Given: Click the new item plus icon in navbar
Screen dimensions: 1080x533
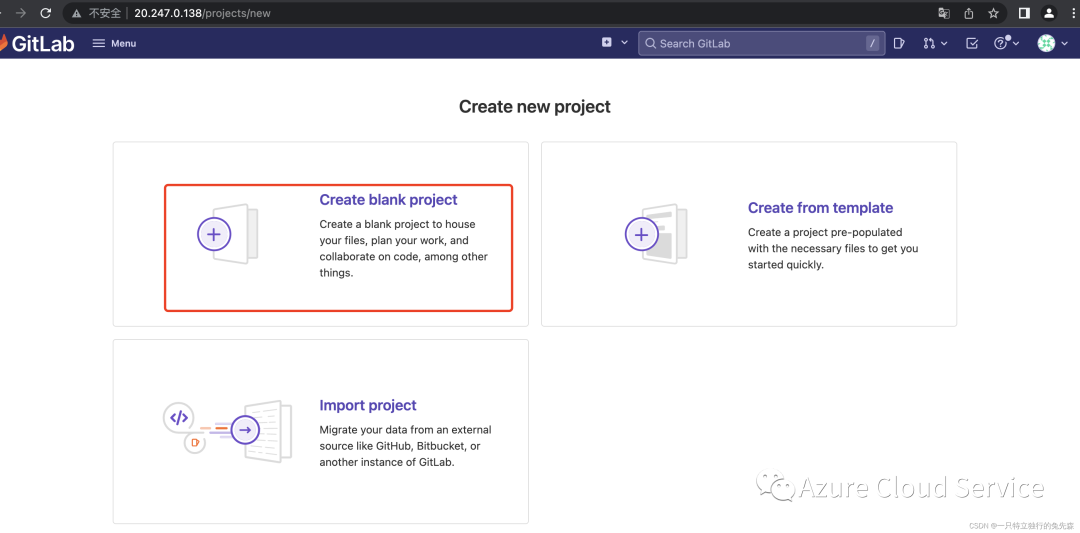Looking at the screenshot, I should click(607, 43).
